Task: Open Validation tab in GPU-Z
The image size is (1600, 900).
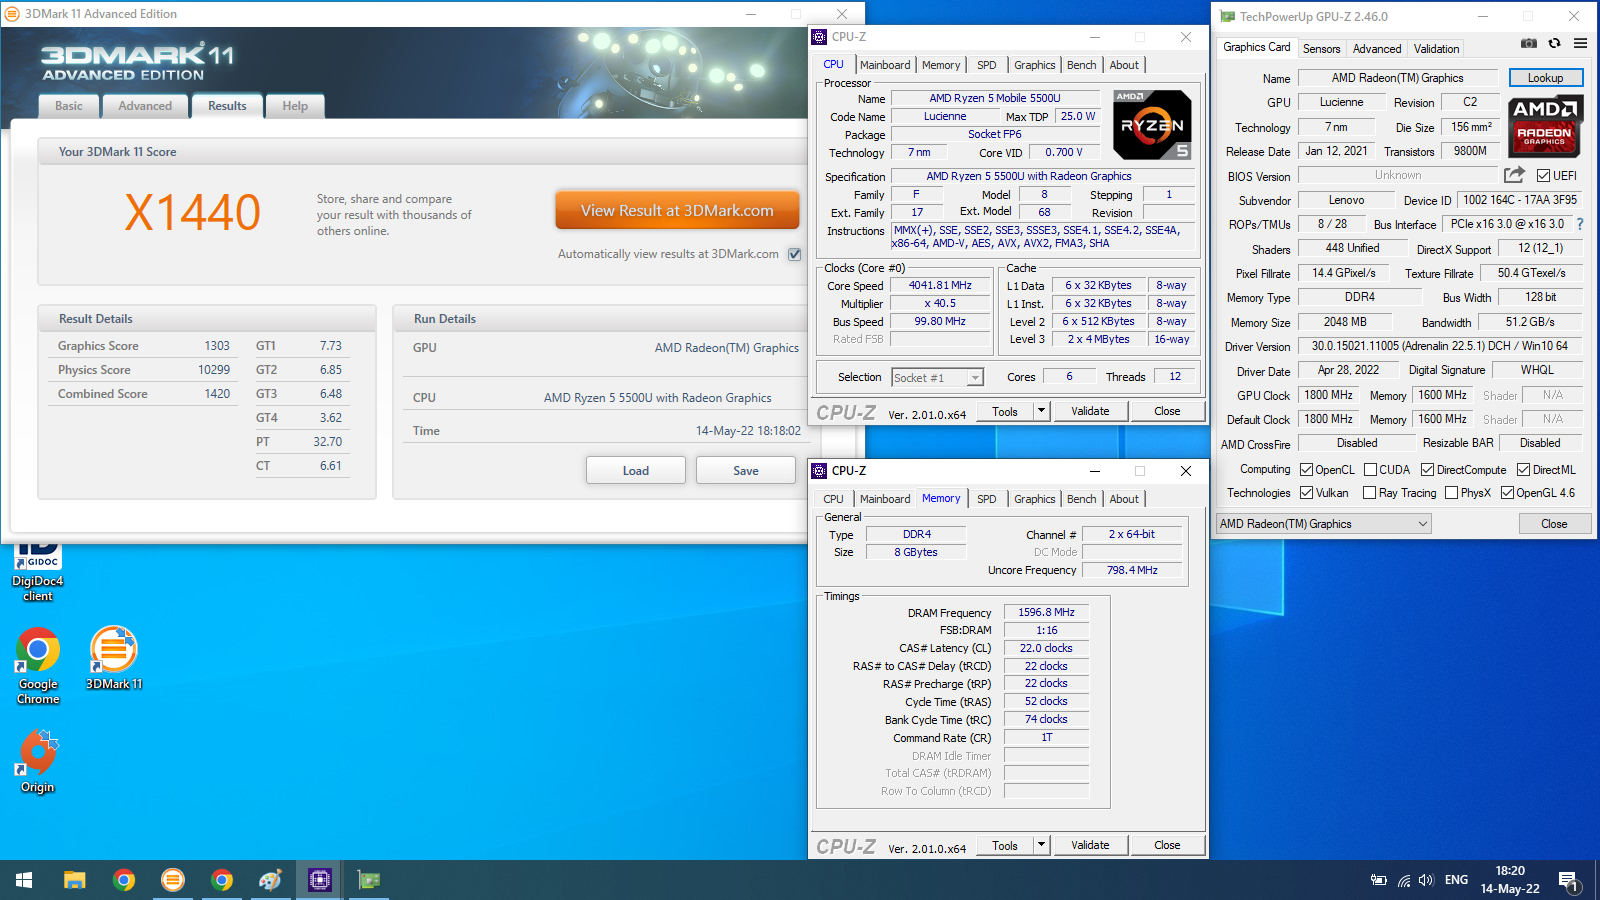Action: (x=1436, y=48)
